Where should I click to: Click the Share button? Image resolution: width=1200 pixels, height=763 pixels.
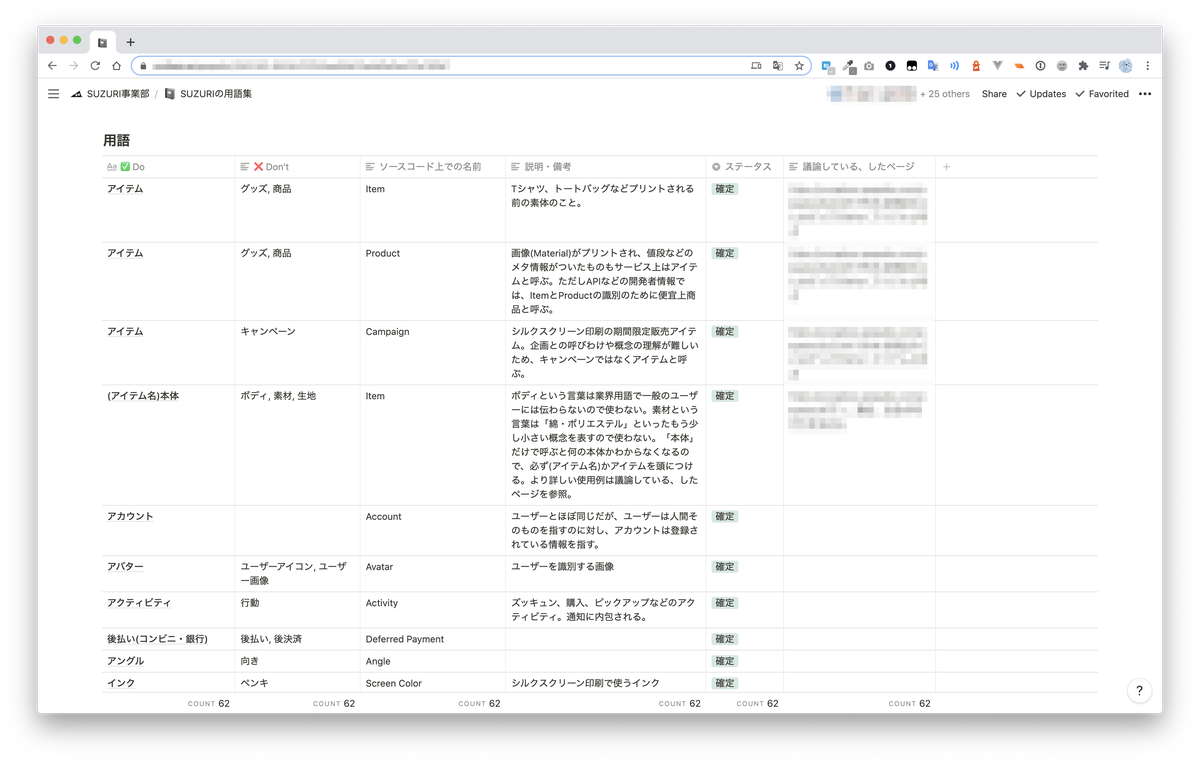tap(994, 93)
